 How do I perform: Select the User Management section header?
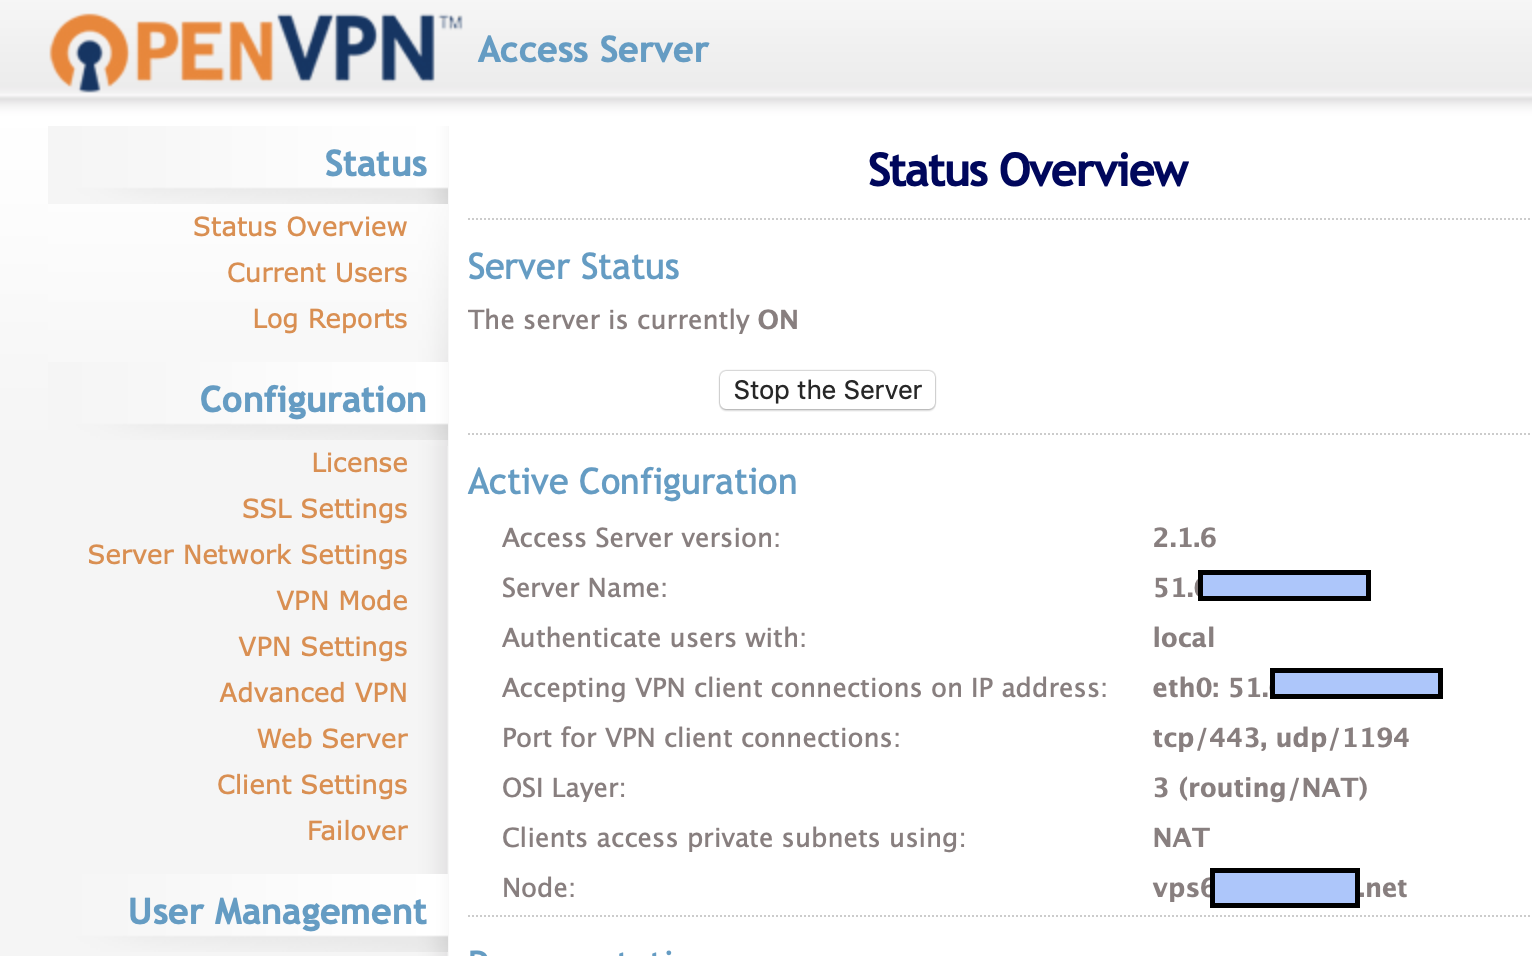click(x=278, y=912)
